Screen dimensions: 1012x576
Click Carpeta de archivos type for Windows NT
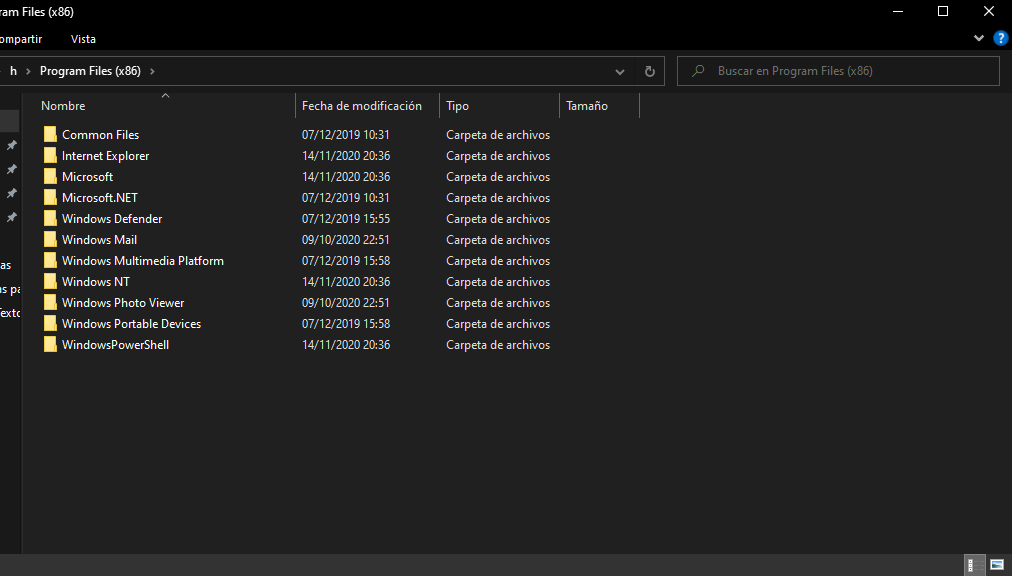tap(498, 282)
